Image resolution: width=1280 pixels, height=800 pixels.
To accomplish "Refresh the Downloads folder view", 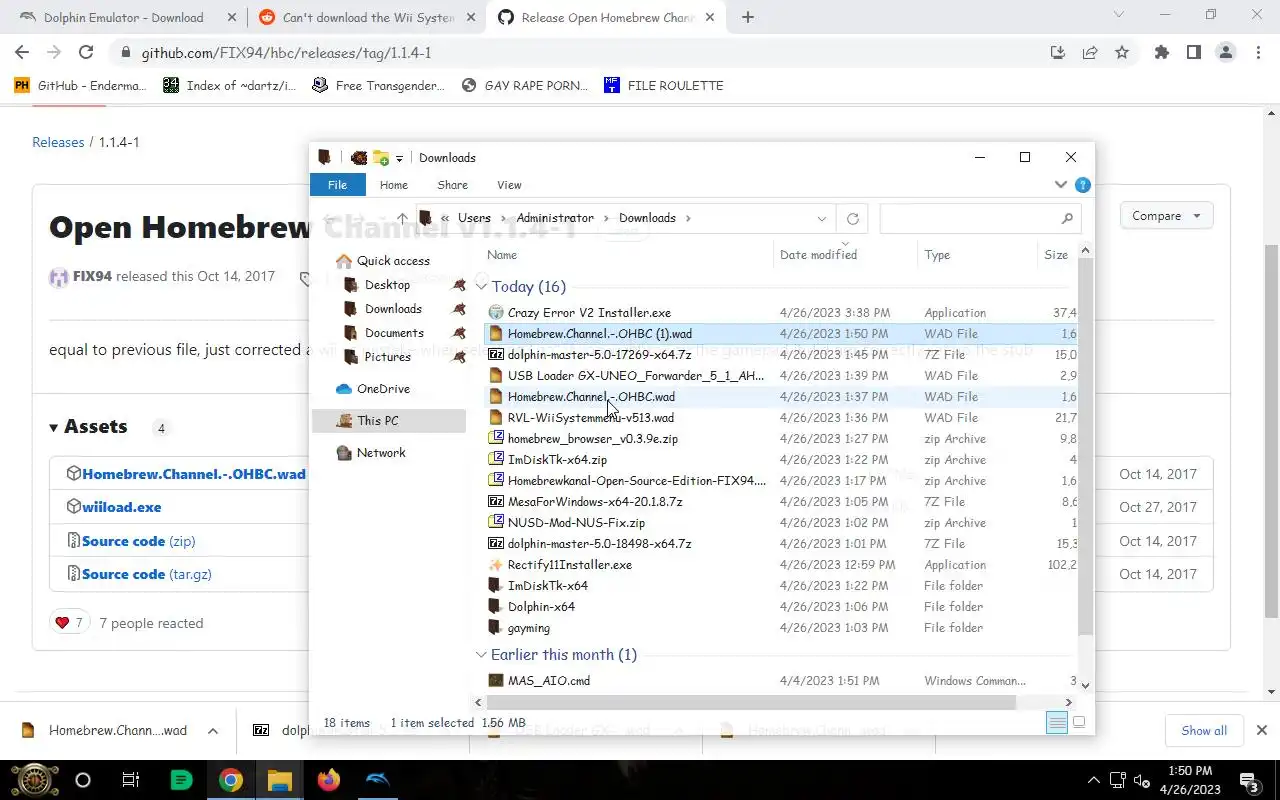I will pyautogui.click(x=852, y=218).
